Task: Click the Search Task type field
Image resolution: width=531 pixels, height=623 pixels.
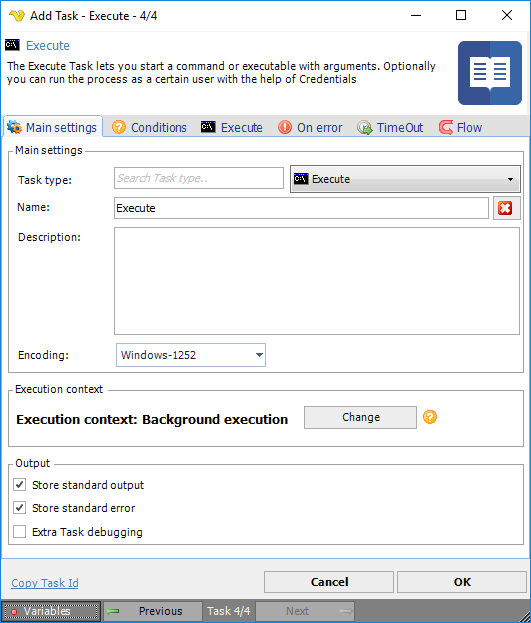Action: tap(199, 178)
